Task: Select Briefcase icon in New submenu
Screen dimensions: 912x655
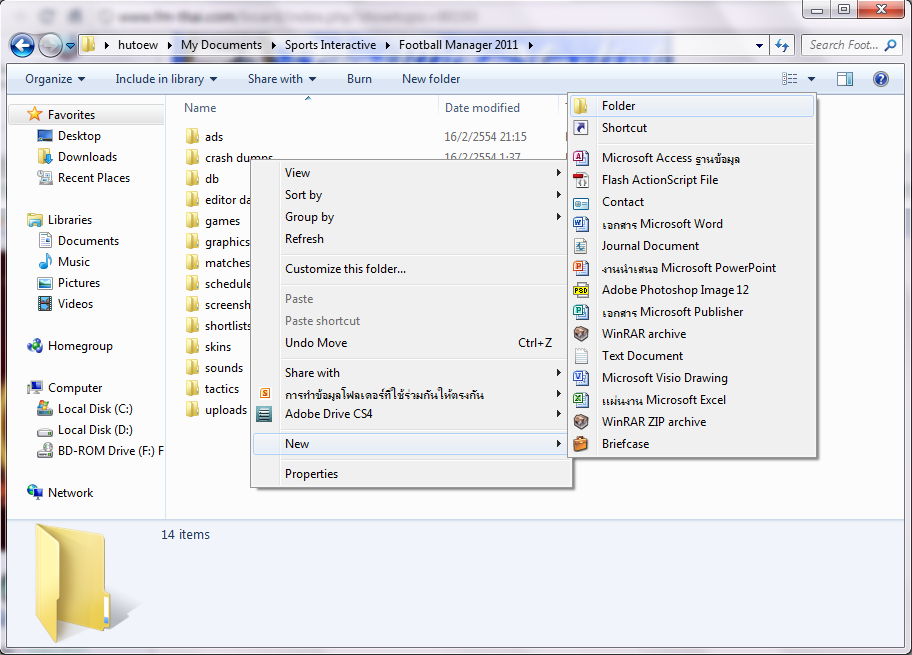Action: pyautogui.click(x=580, y=444)
